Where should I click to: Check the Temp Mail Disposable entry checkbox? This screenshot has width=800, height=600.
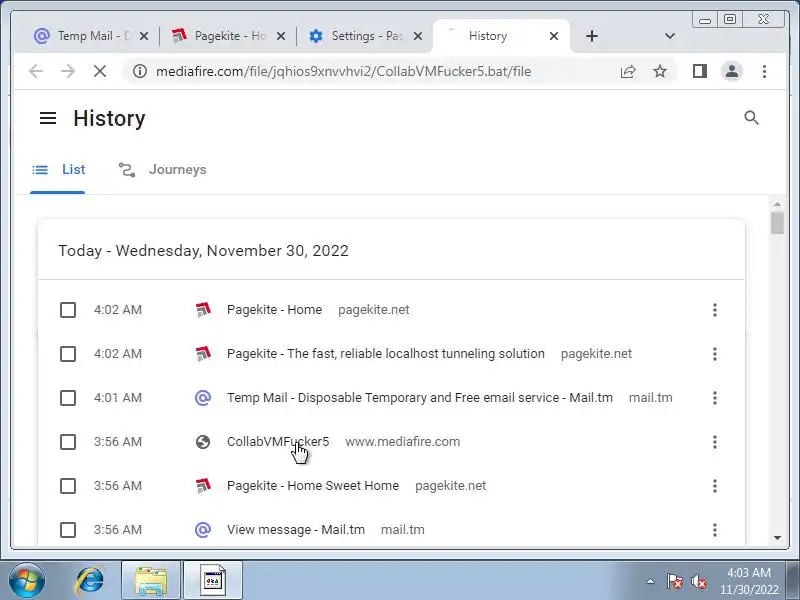coord(68,397)
